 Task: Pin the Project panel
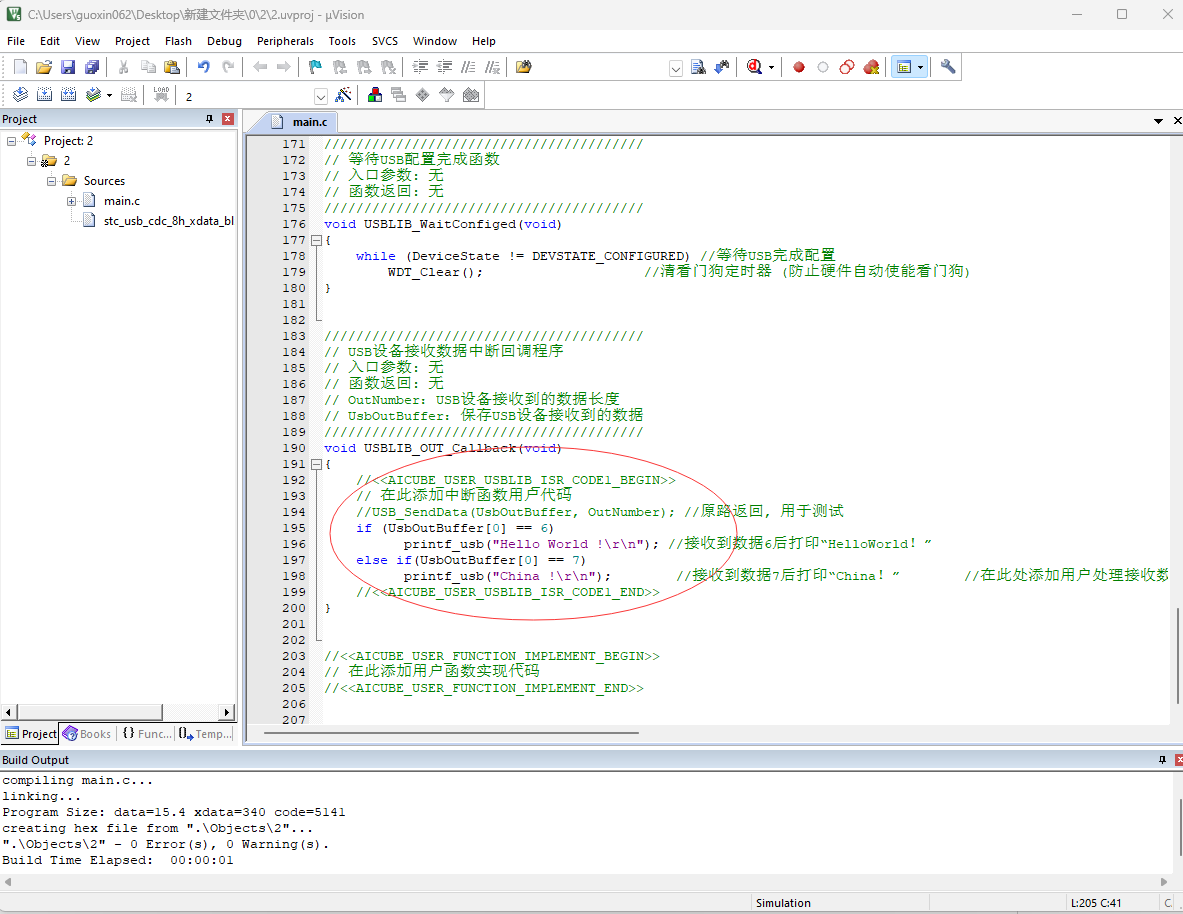click(210, 119)
